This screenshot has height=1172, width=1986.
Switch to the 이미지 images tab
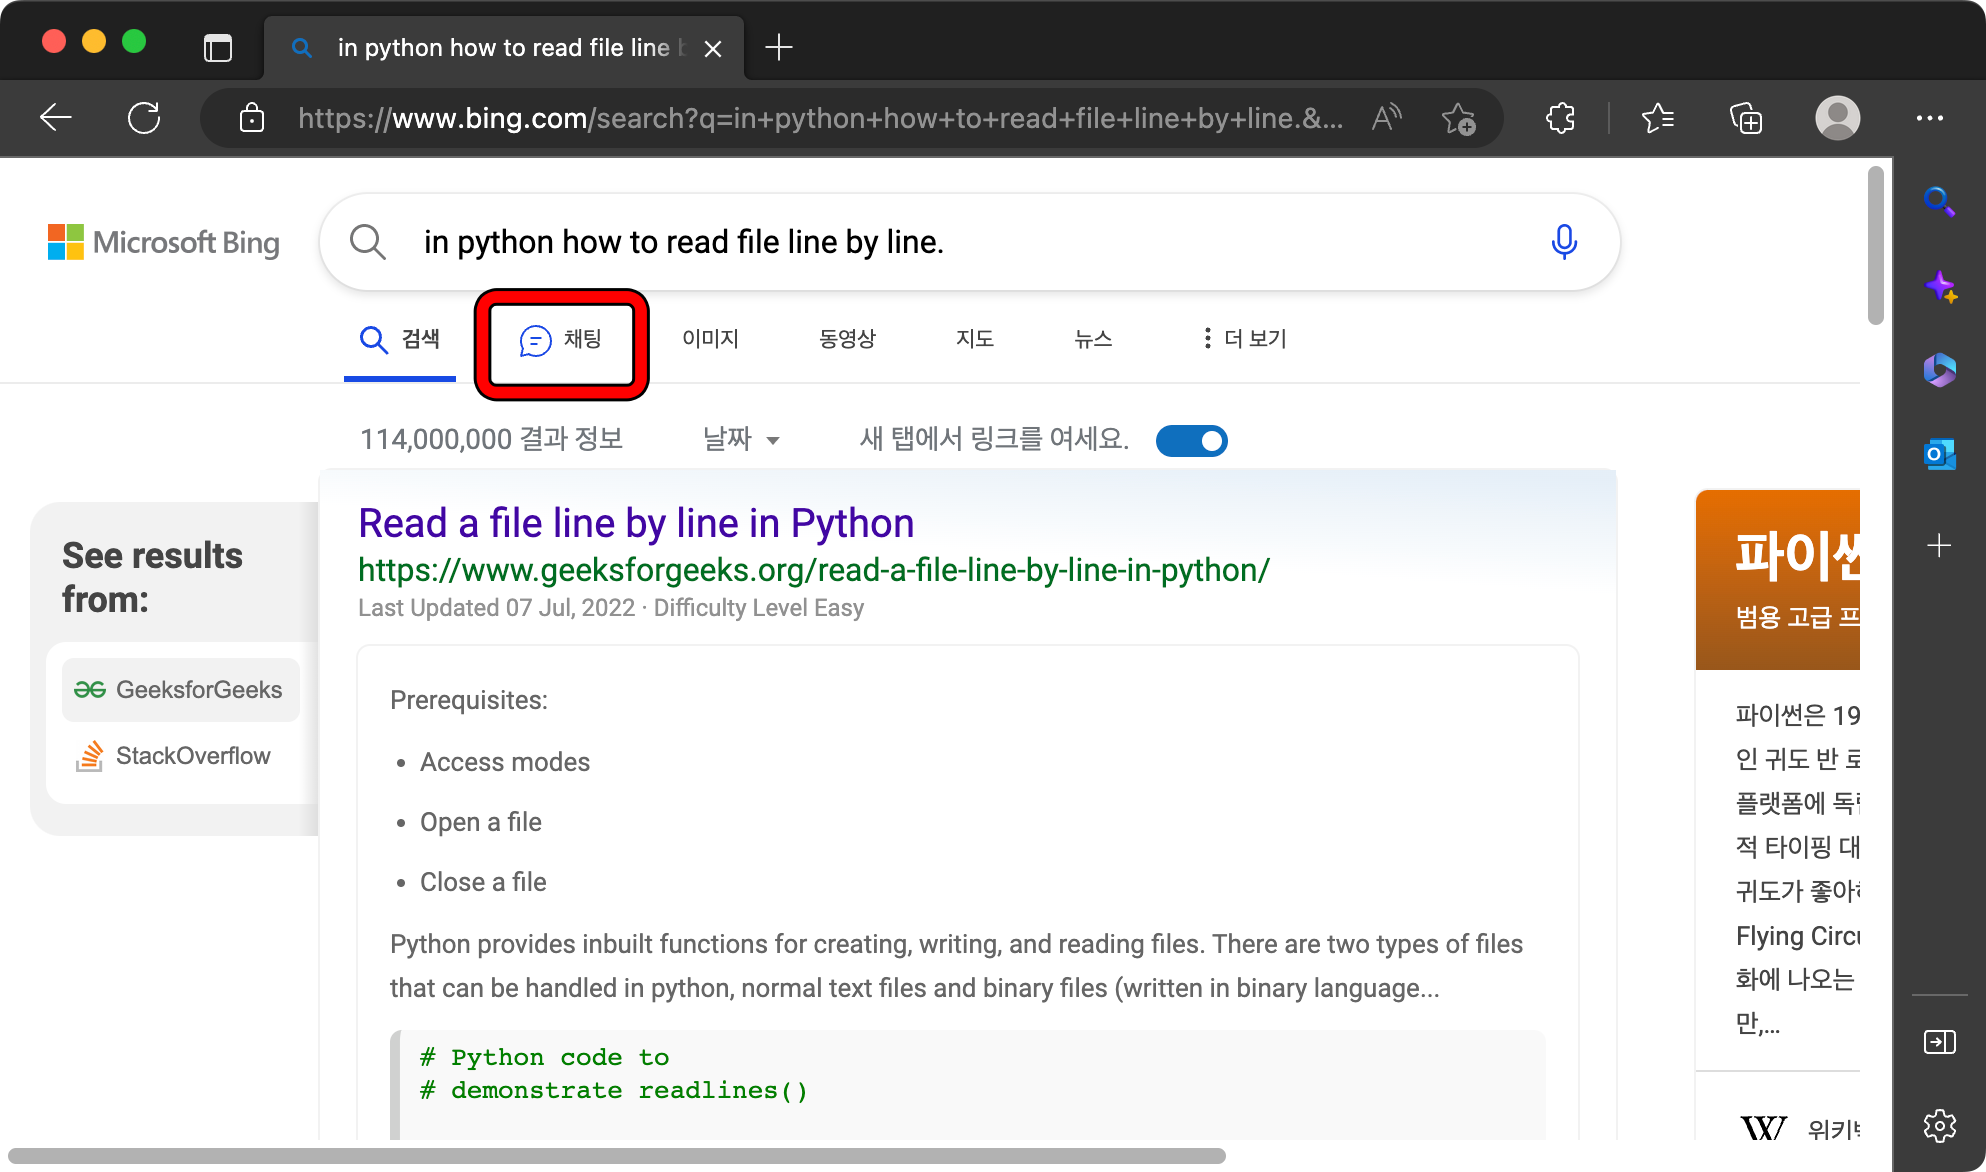[x=710, y=339]
